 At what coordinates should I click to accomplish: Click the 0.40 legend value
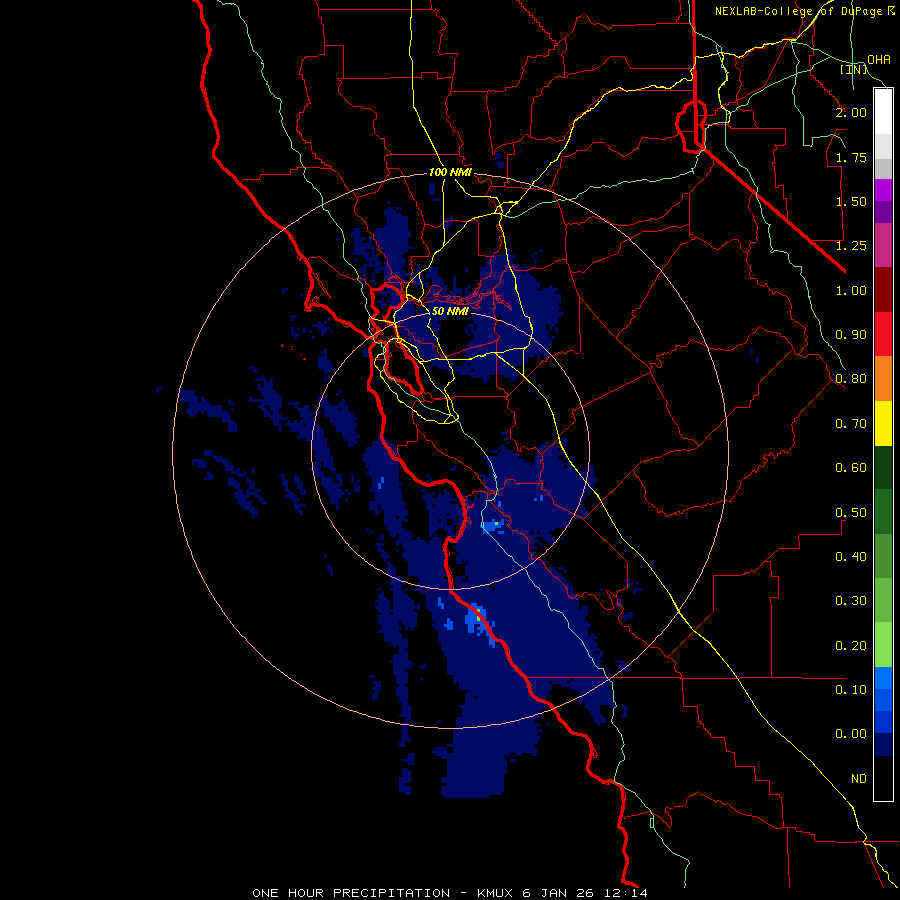tap(851, 557)
